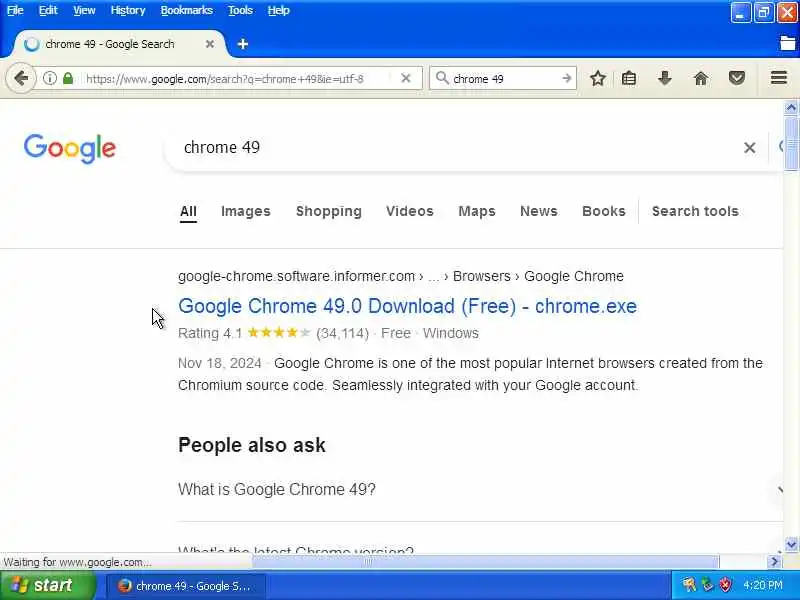The image size is (800, 600).
Task: Open the folder icon at tab bar right
Action: (x=788, y=43)
